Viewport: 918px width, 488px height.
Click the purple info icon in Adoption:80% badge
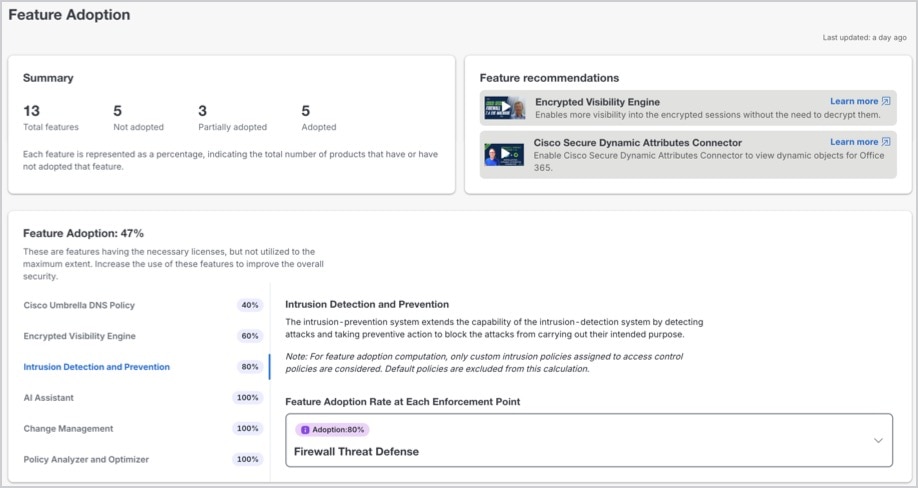pos(305,430)
